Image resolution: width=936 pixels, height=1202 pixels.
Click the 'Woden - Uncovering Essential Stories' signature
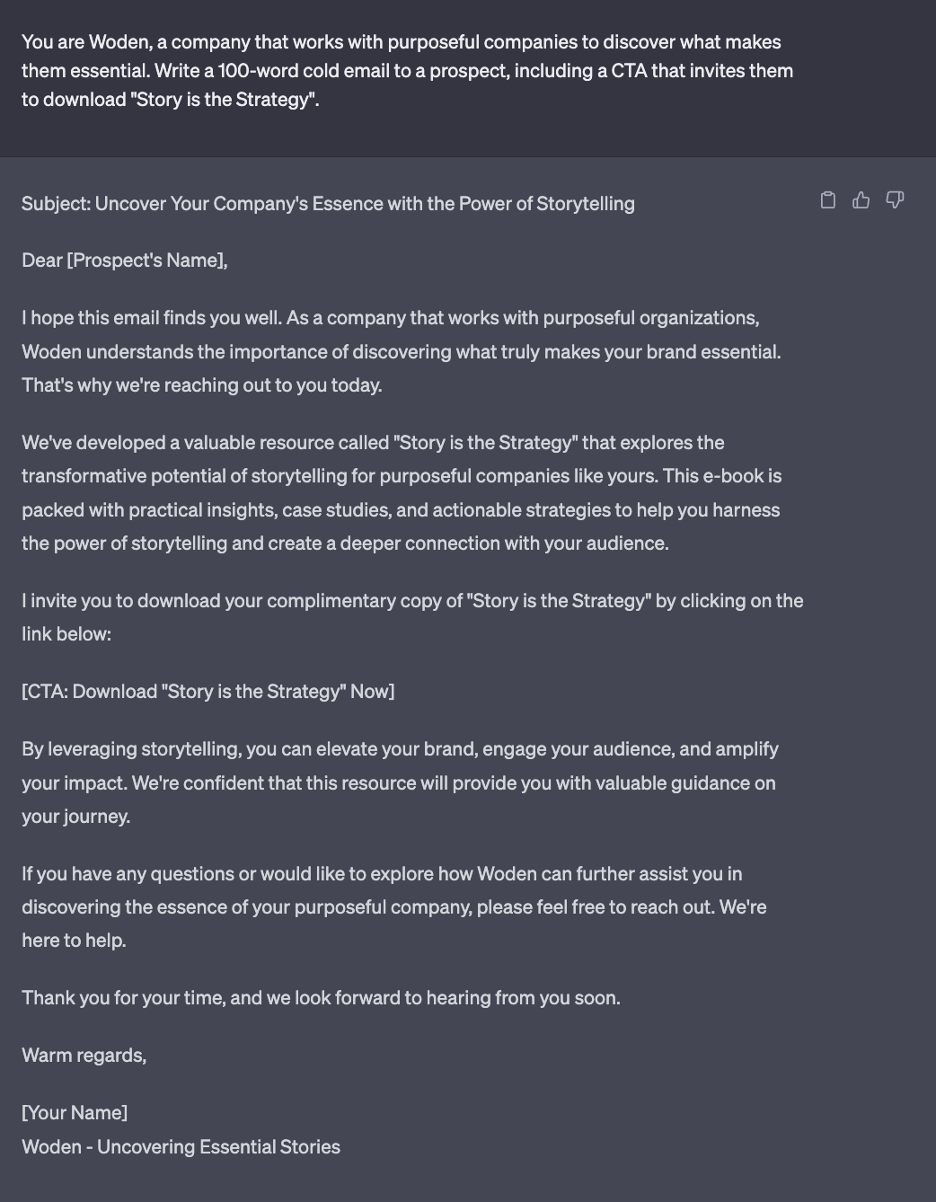coord(181,1147)
